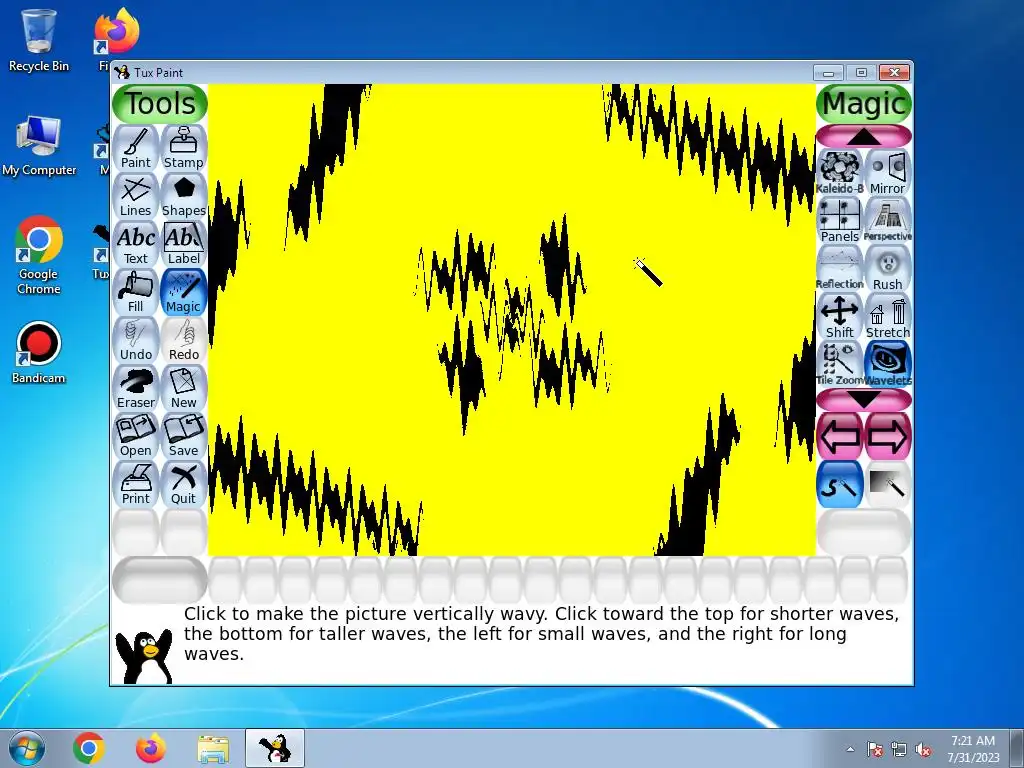Choose the Panels magic effect
Viewport: 1024px width, 768px height.
[x=840, y=220]
